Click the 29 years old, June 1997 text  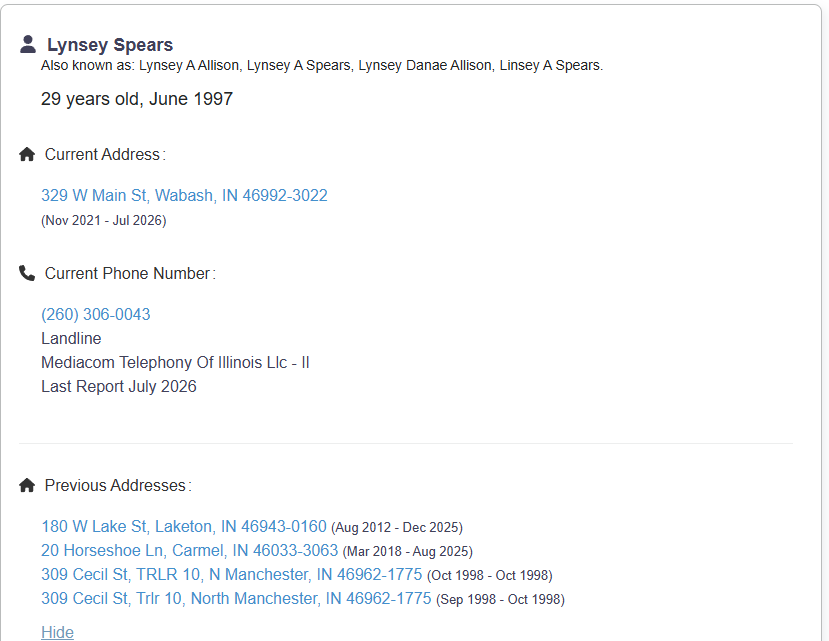click(137, 99)
